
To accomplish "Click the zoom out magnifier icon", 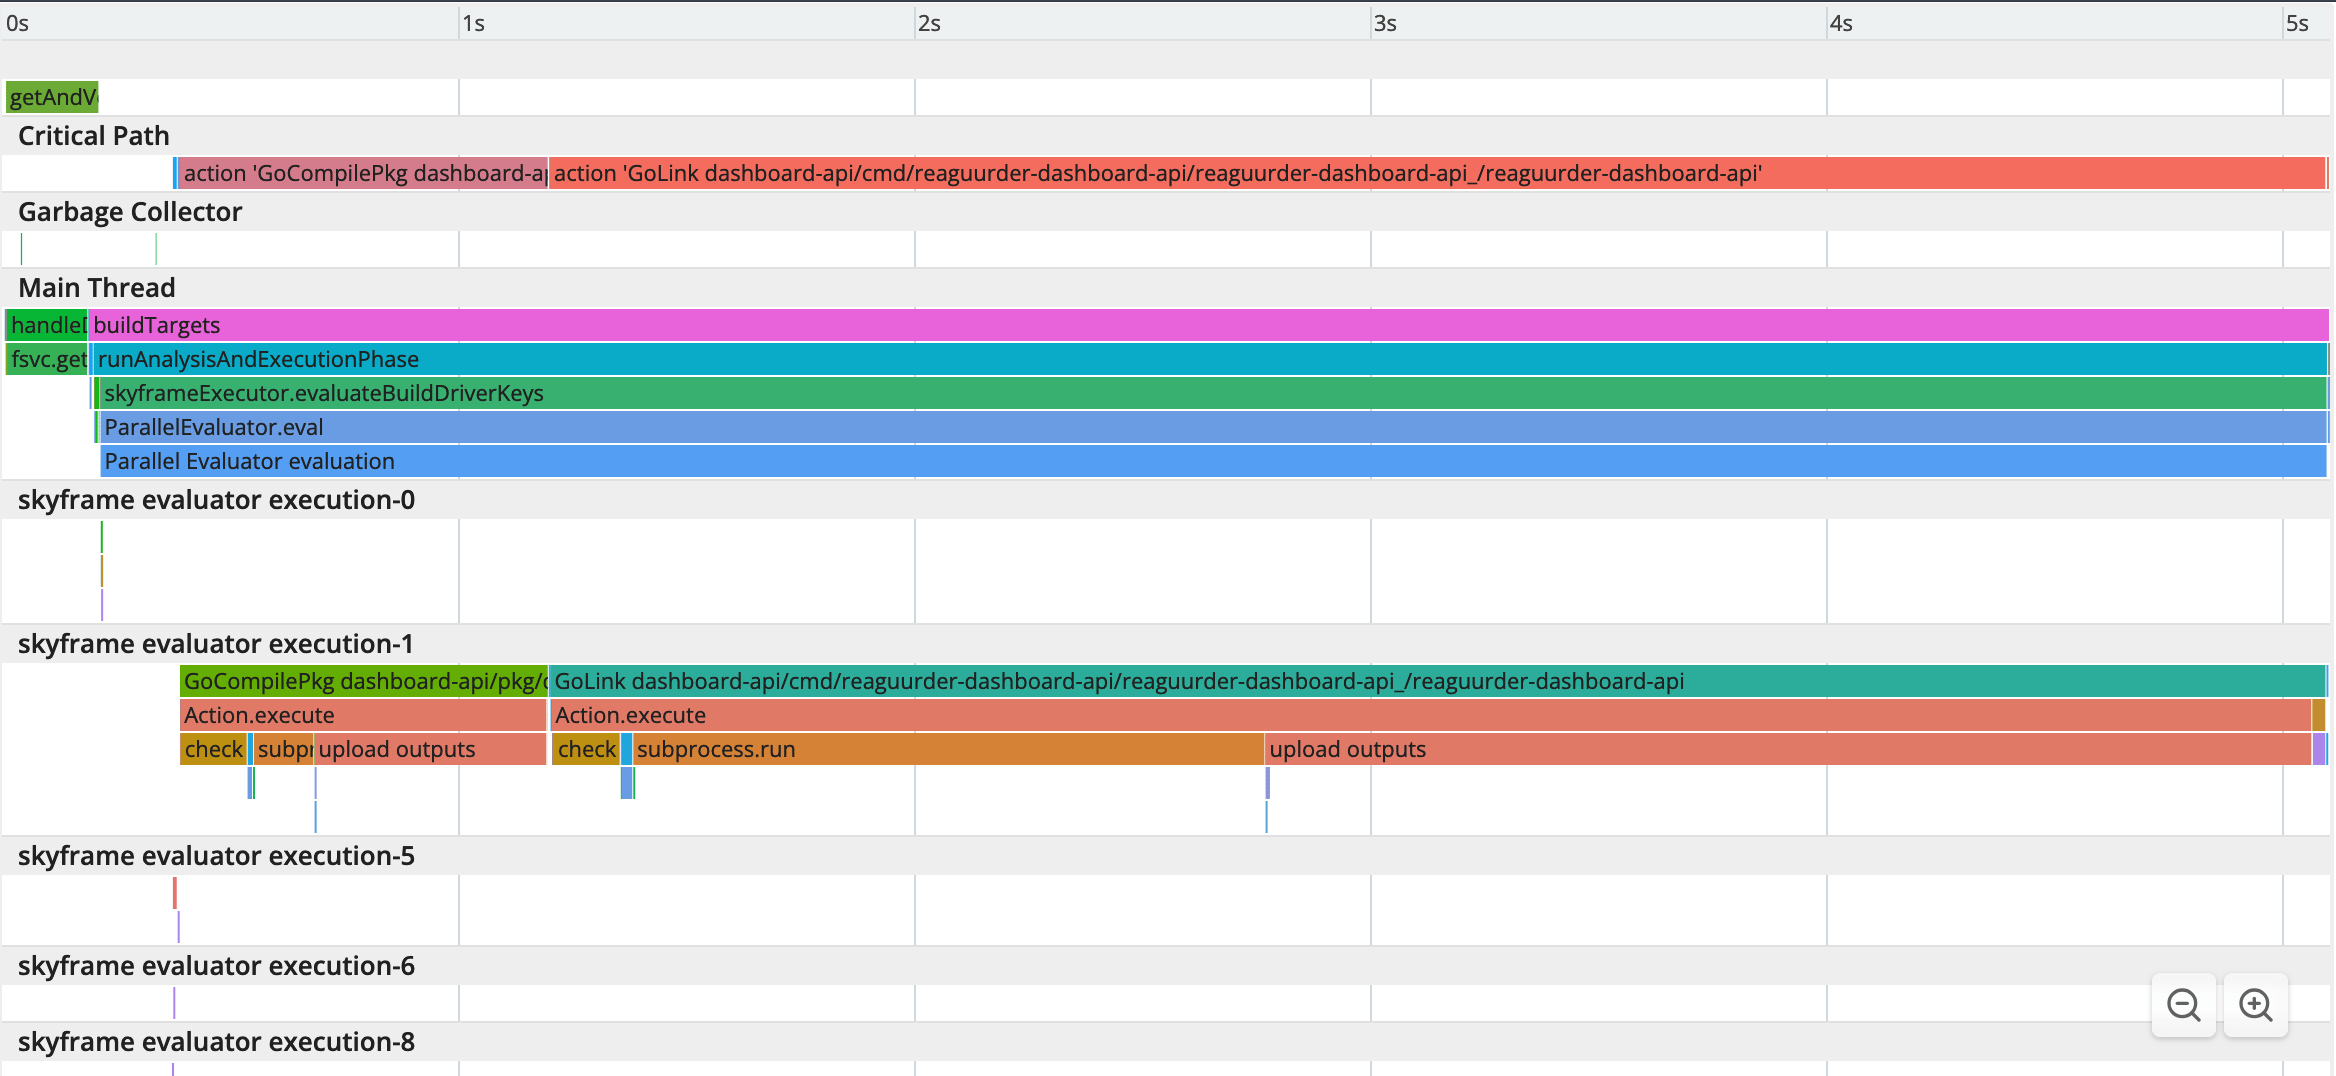I will [x=2184, y=1005].
